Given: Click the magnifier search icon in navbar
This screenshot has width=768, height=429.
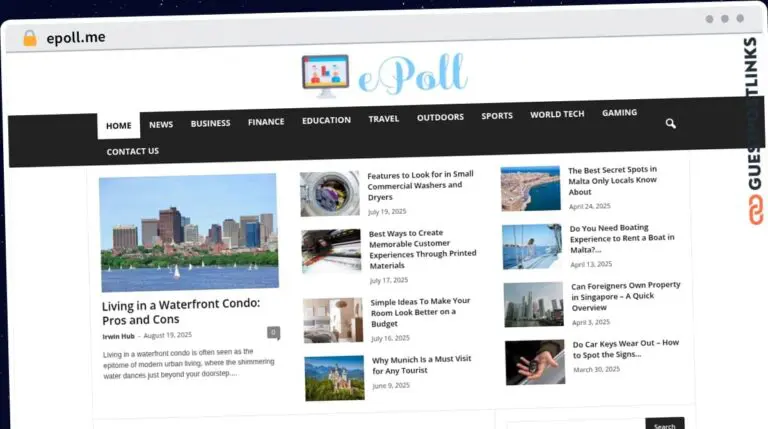Looking at the screenshot, I should (670, 123).
